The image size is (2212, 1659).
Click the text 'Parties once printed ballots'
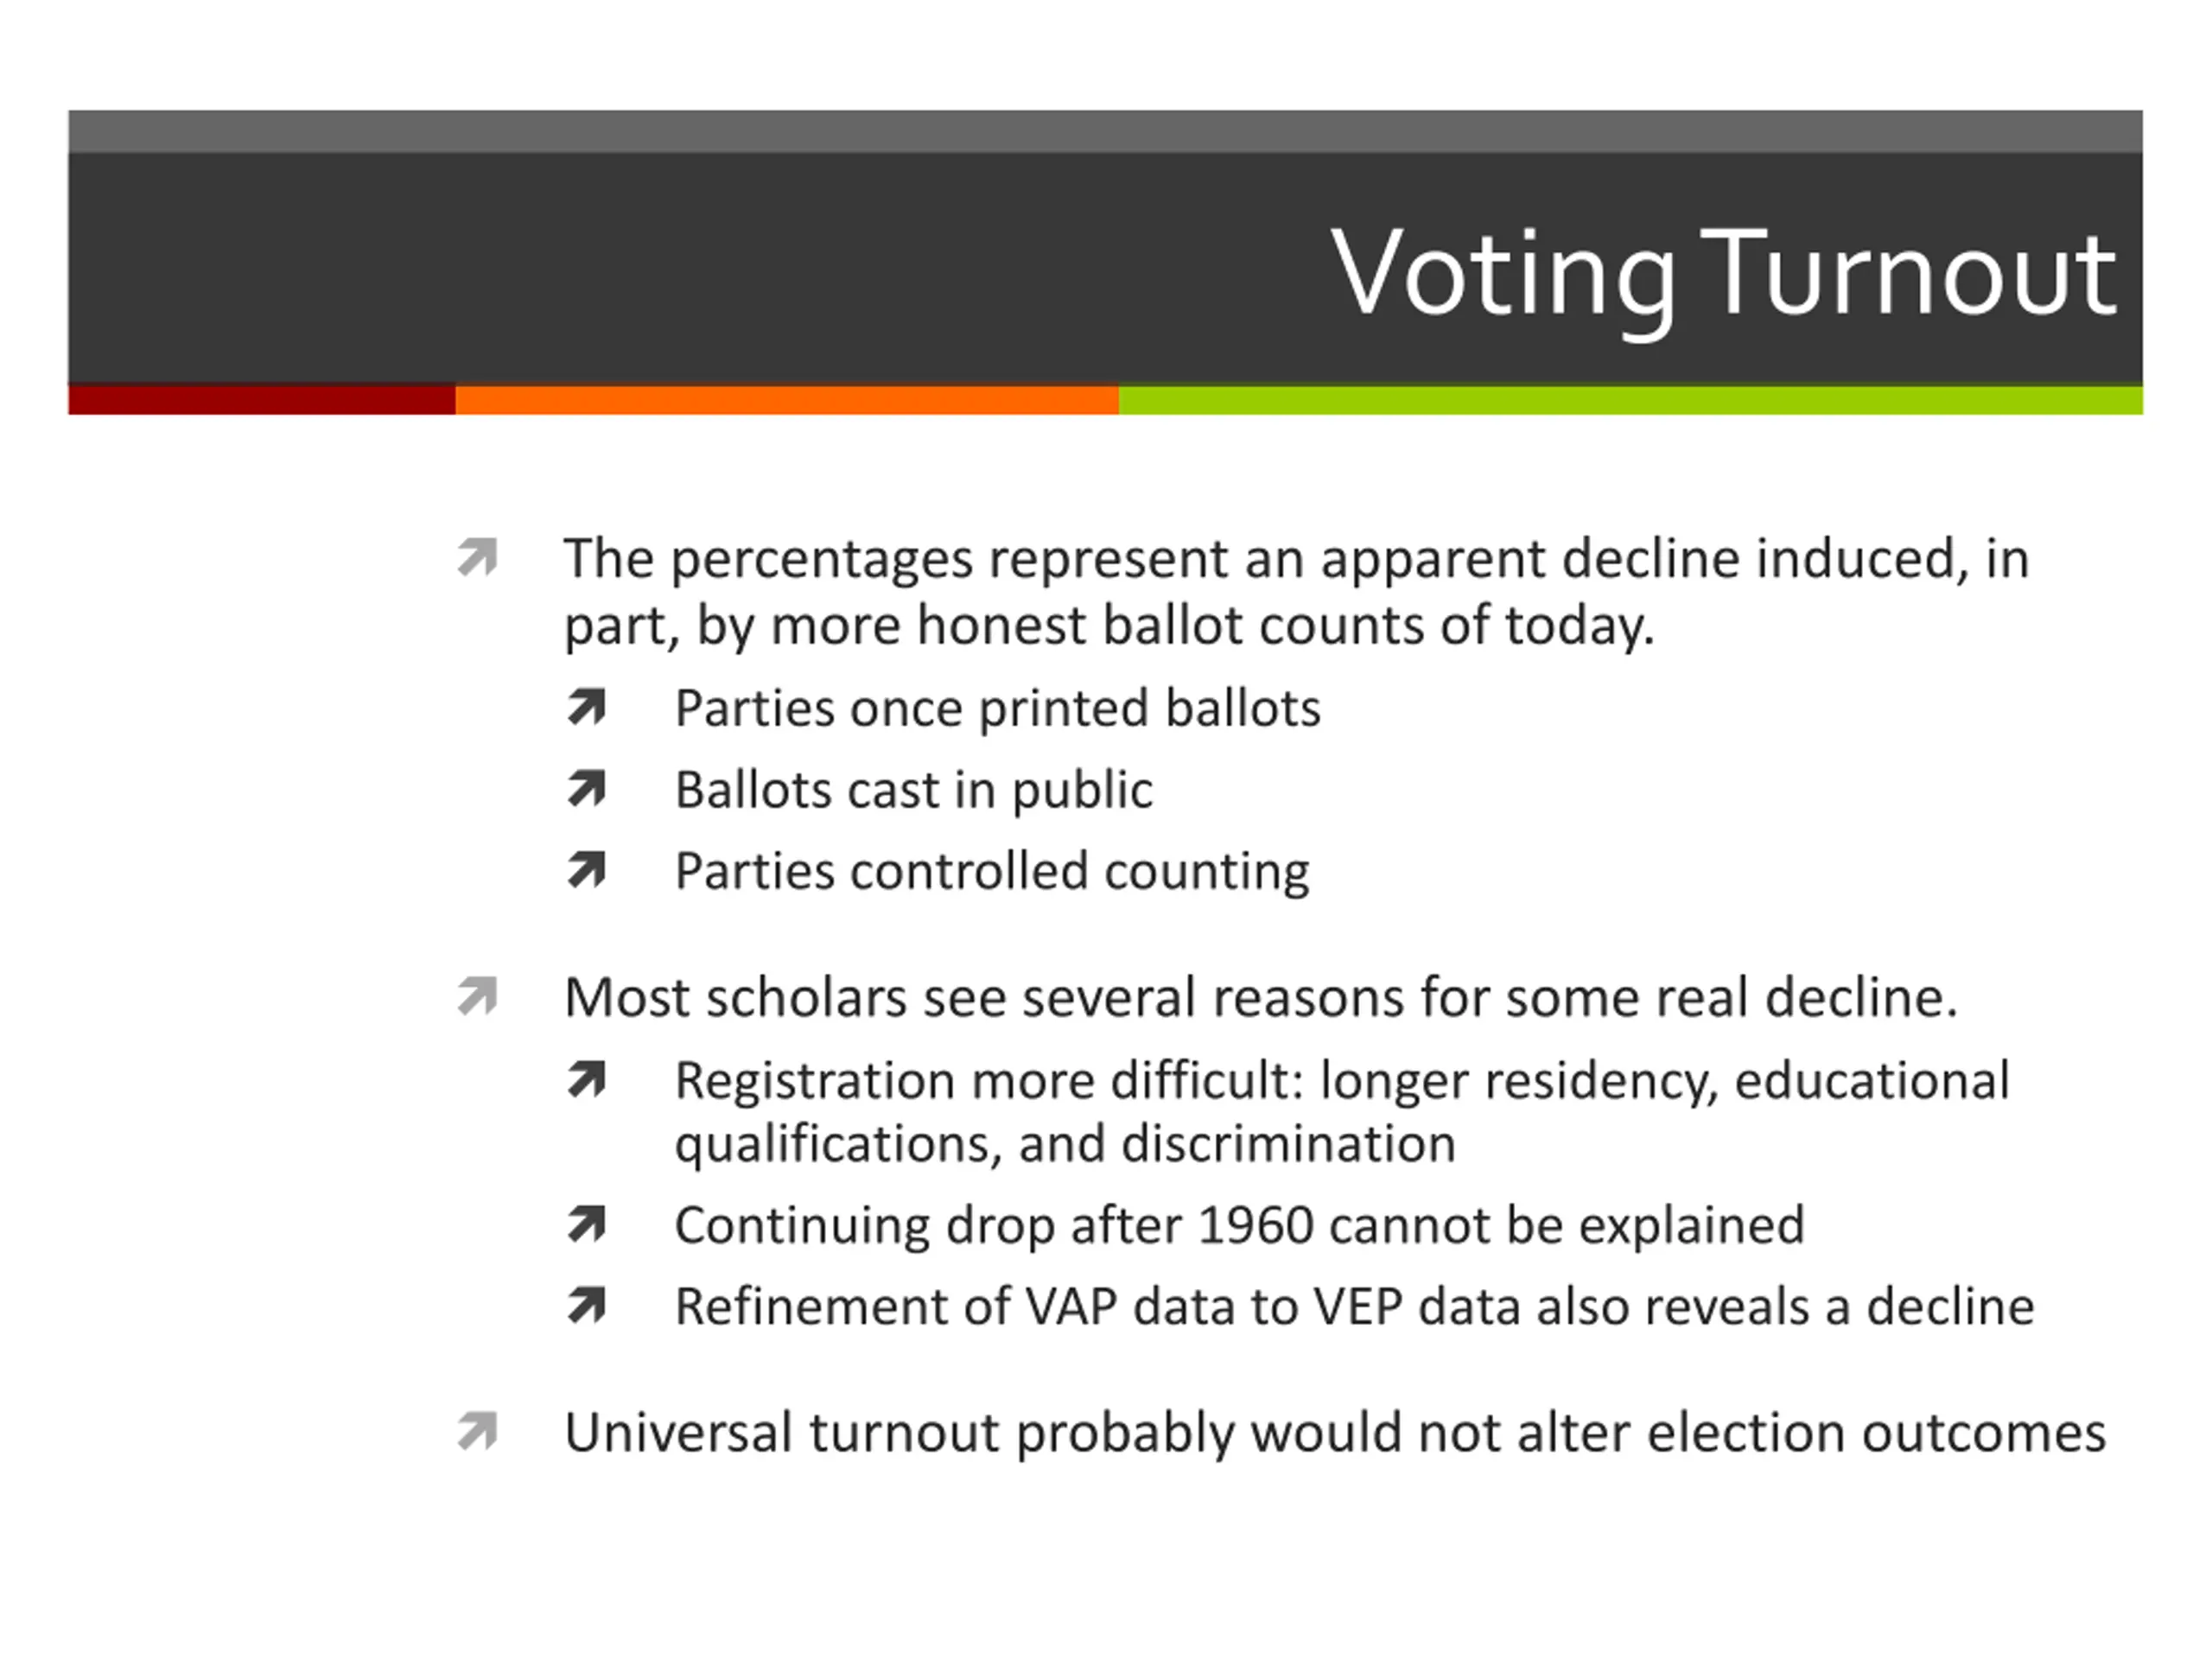998,709
